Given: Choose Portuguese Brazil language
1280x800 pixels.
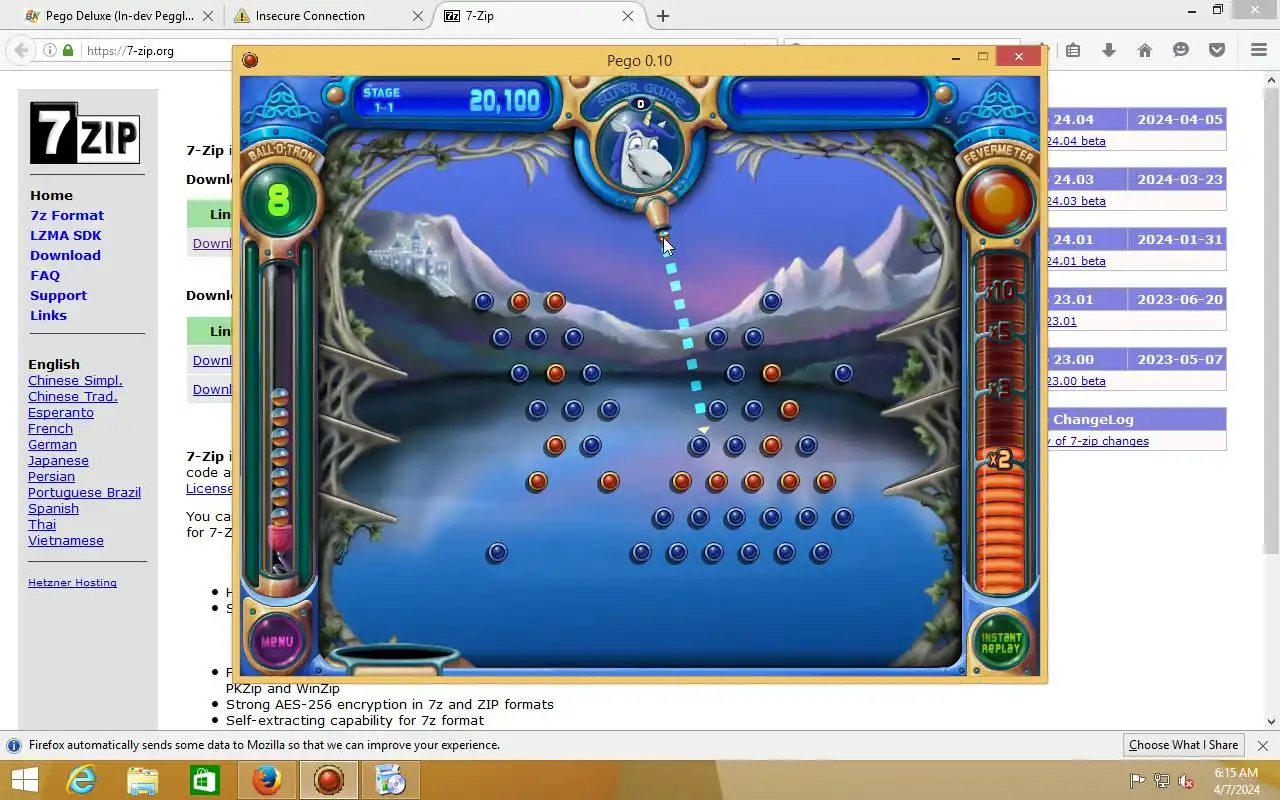Looking at the screenshot, I should (84, 492).
